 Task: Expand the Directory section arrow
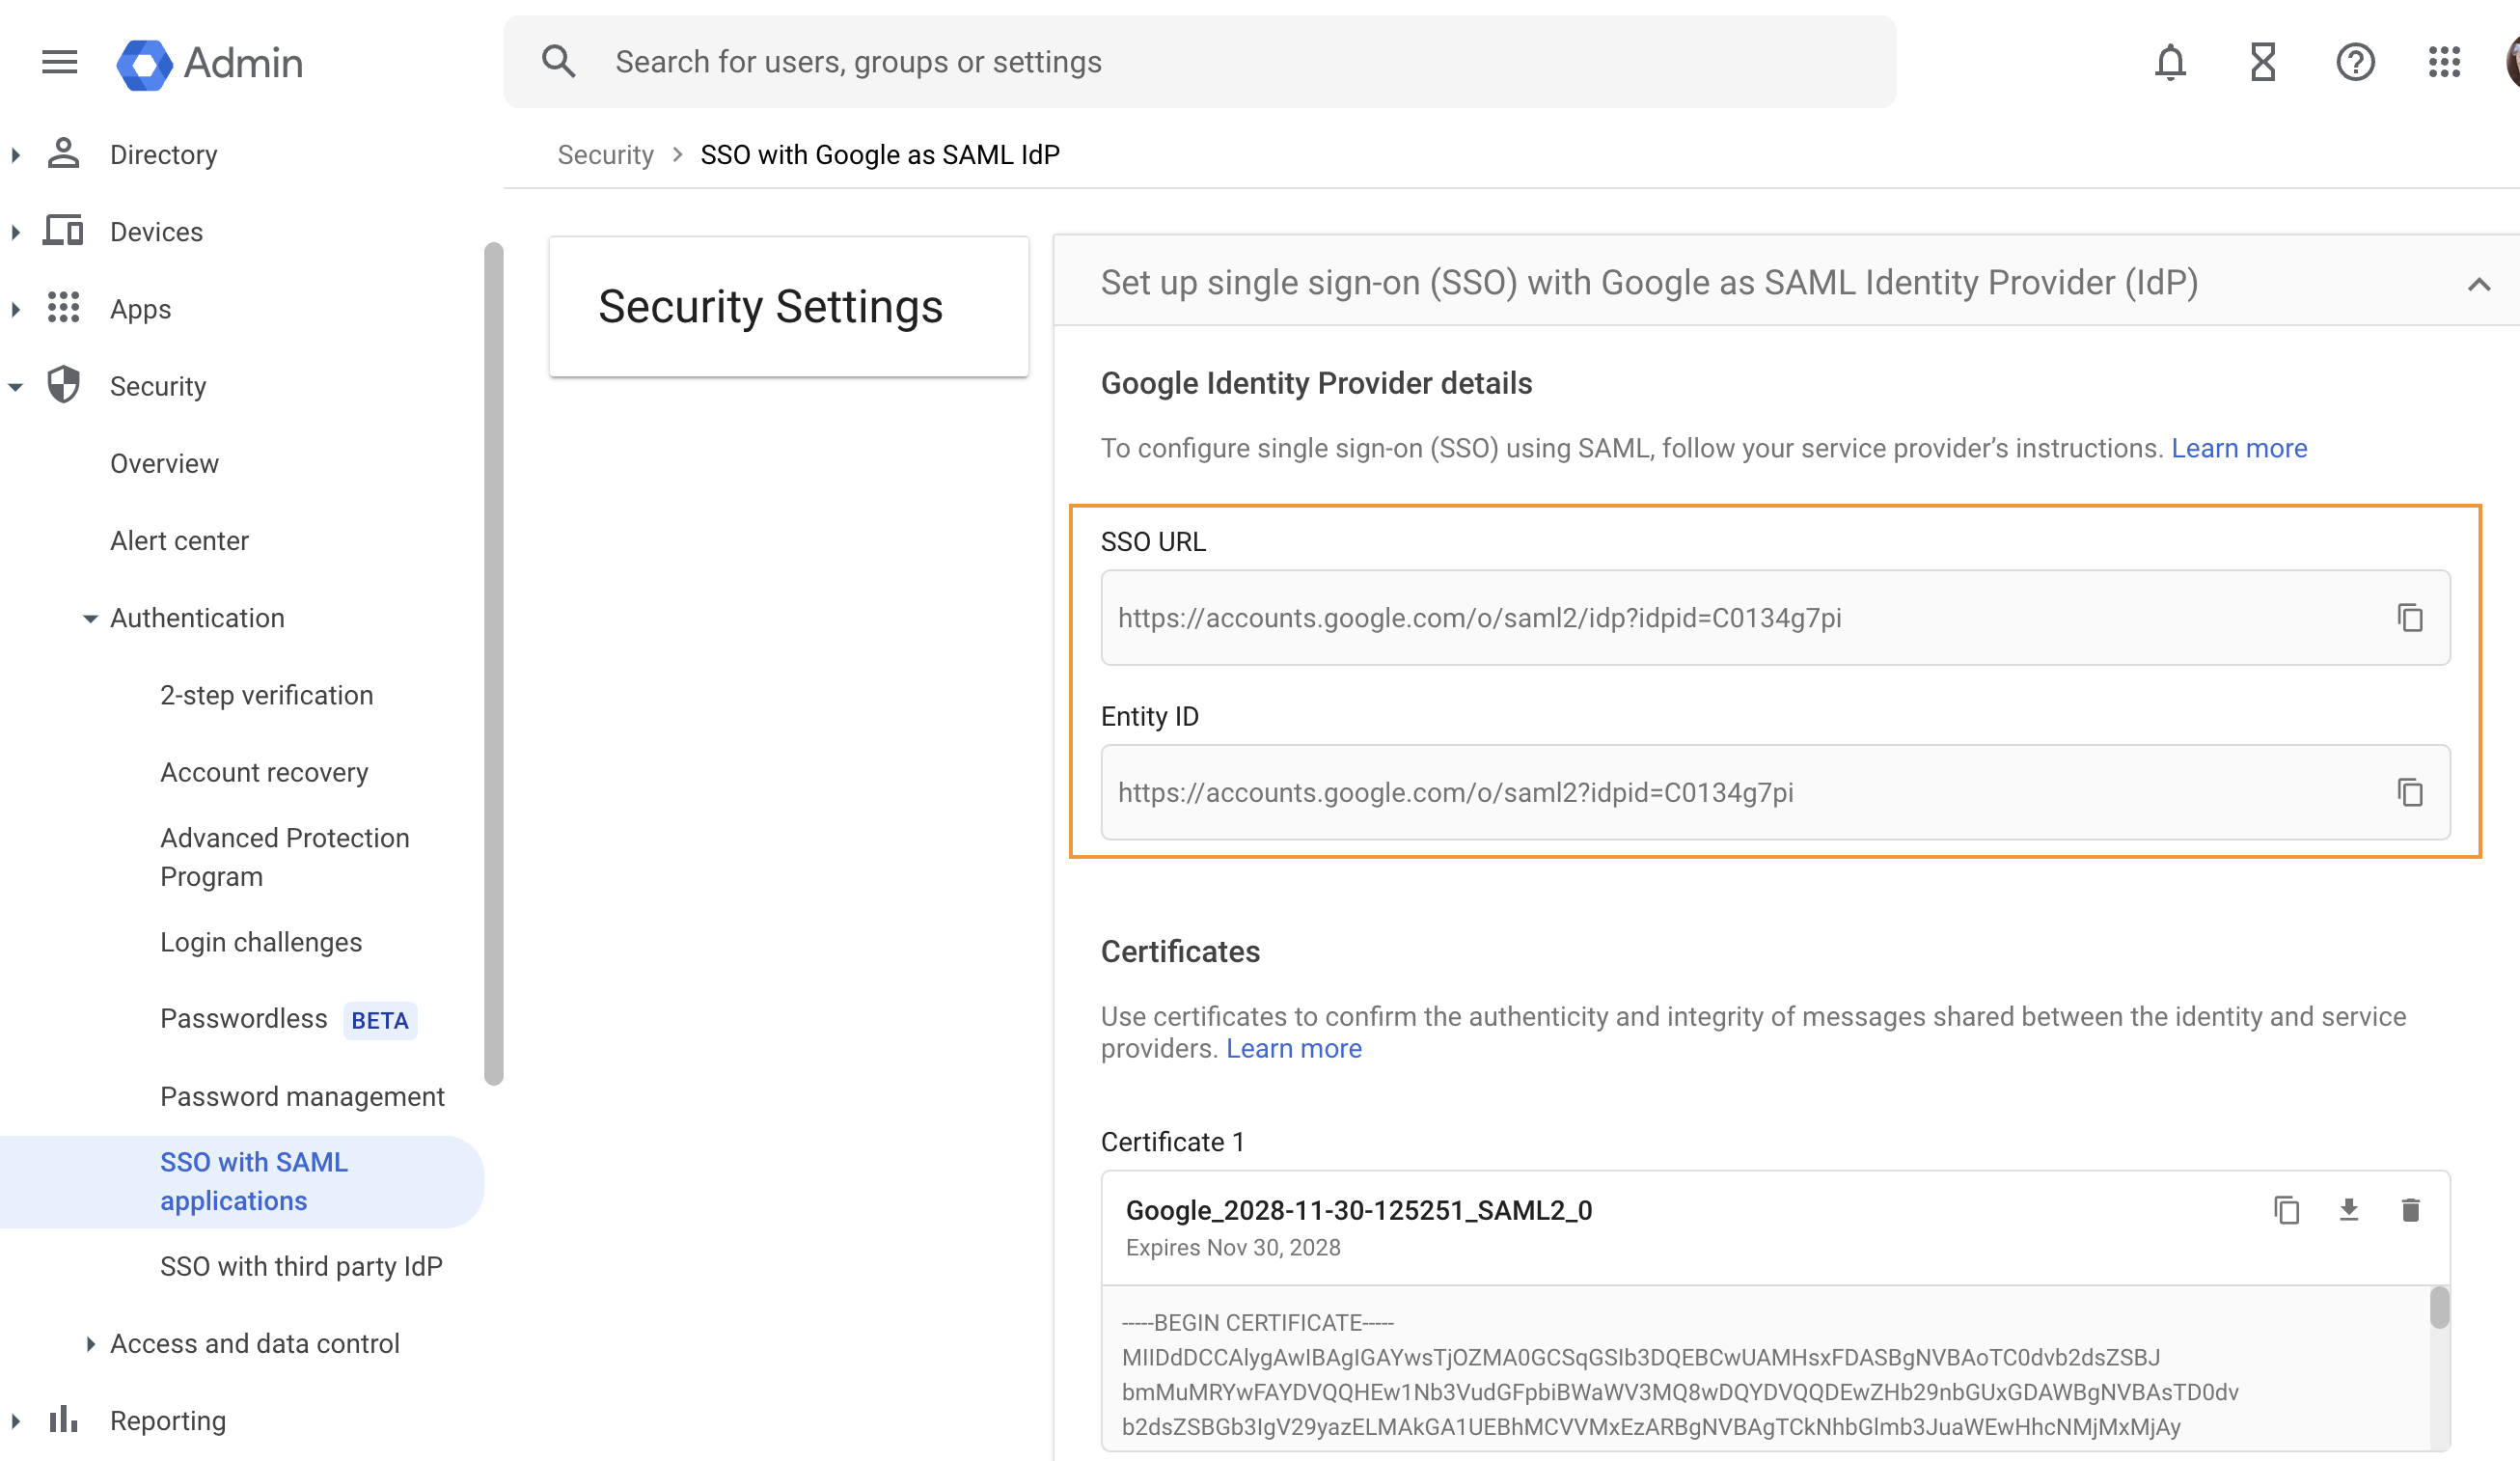15,154
